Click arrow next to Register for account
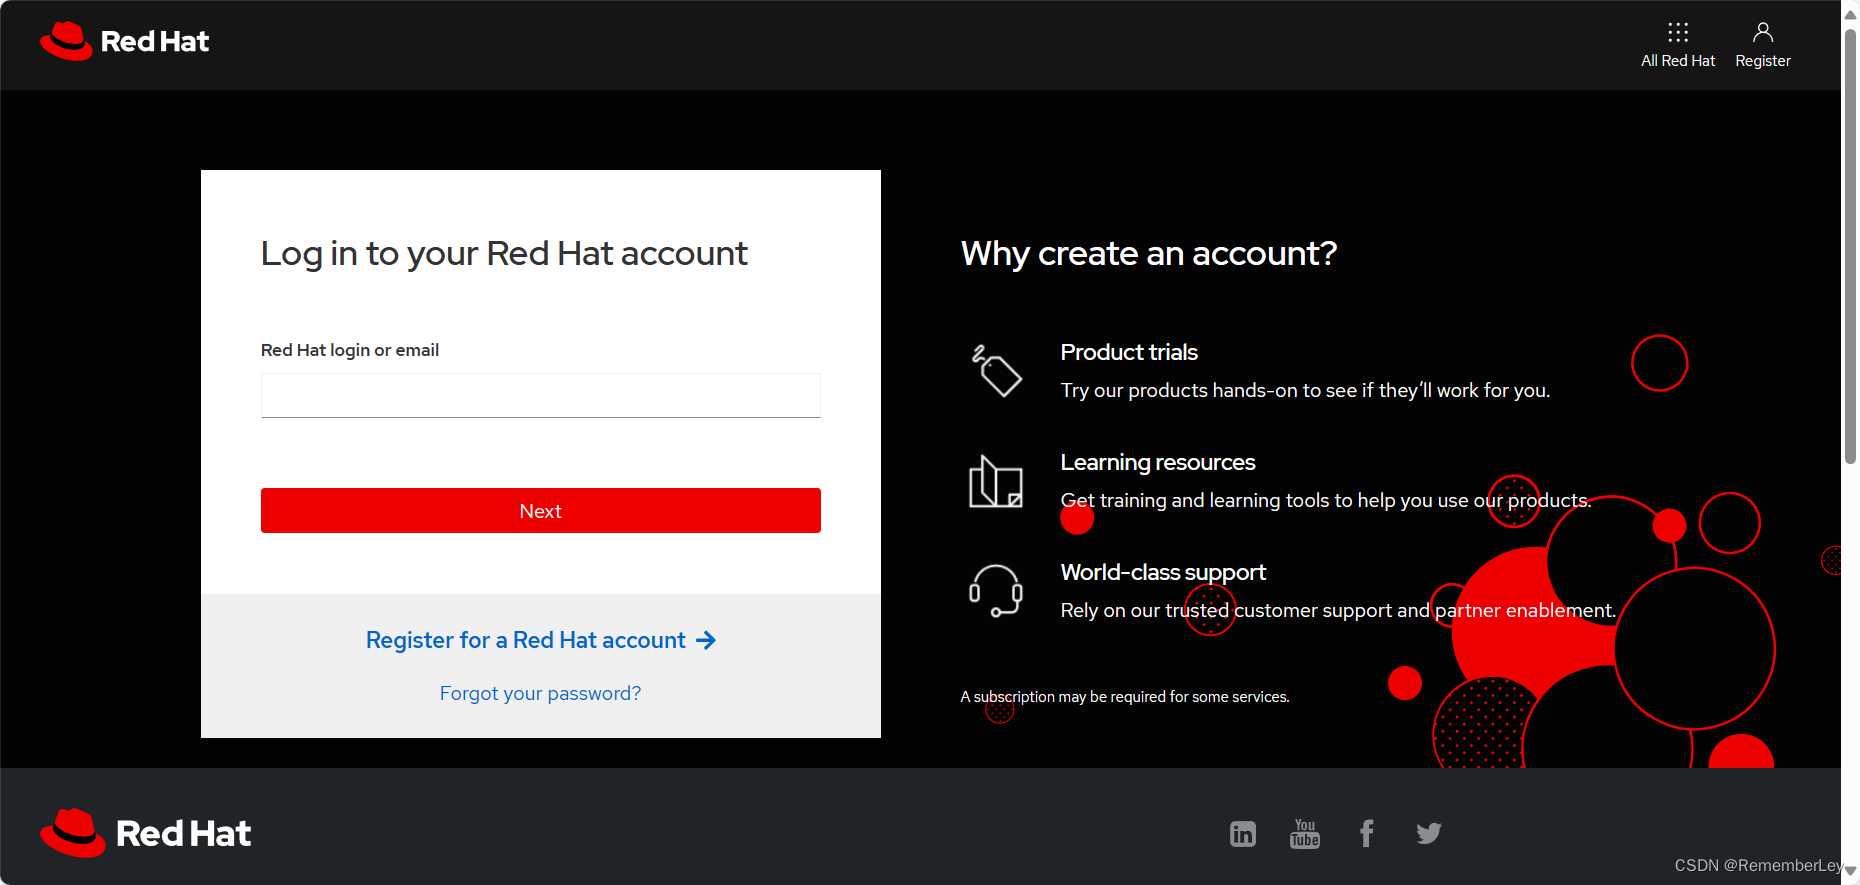The image size is (1860, 885). tap(706, 640)
